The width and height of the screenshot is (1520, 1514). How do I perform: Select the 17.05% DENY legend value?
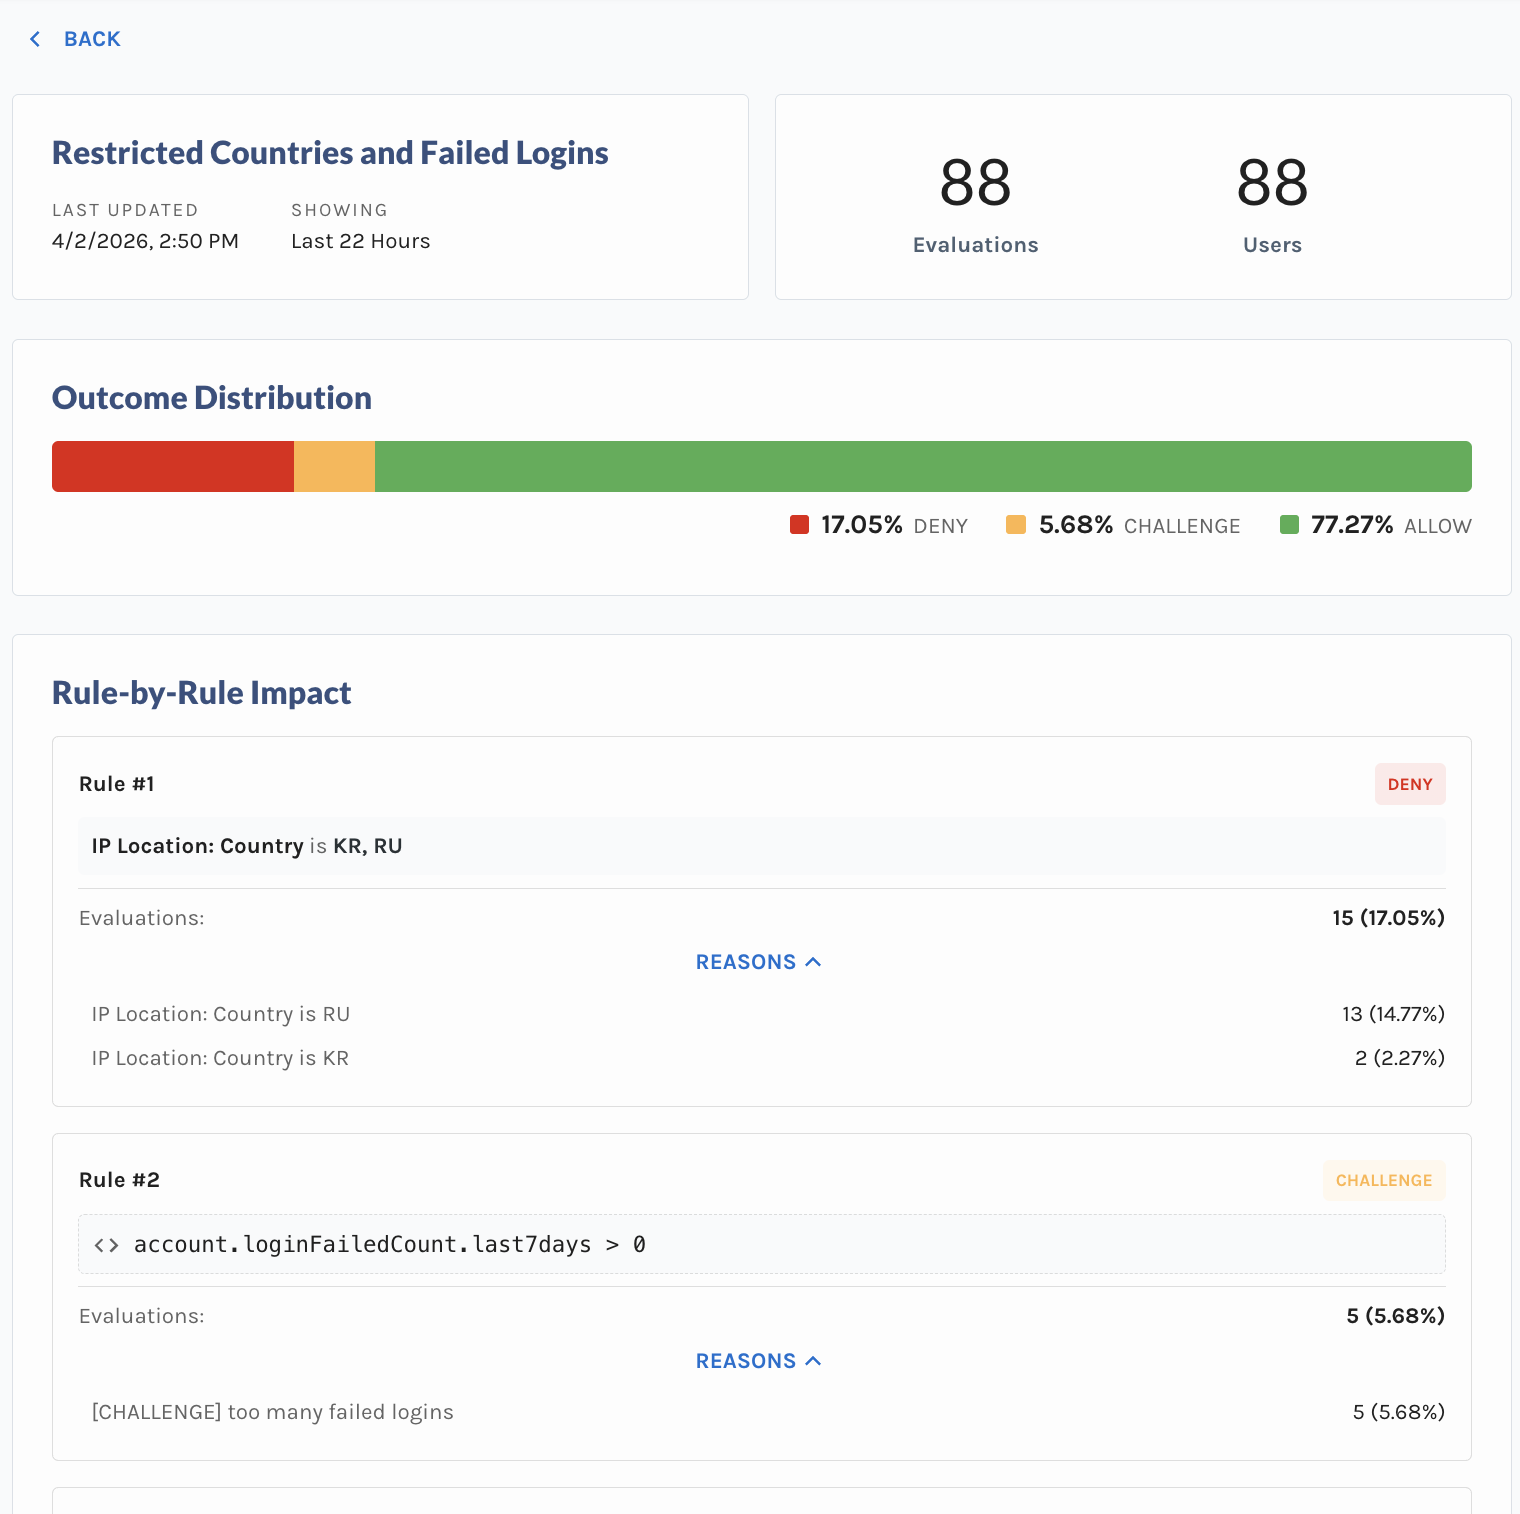pyautogui.click(x=862, y=525)
